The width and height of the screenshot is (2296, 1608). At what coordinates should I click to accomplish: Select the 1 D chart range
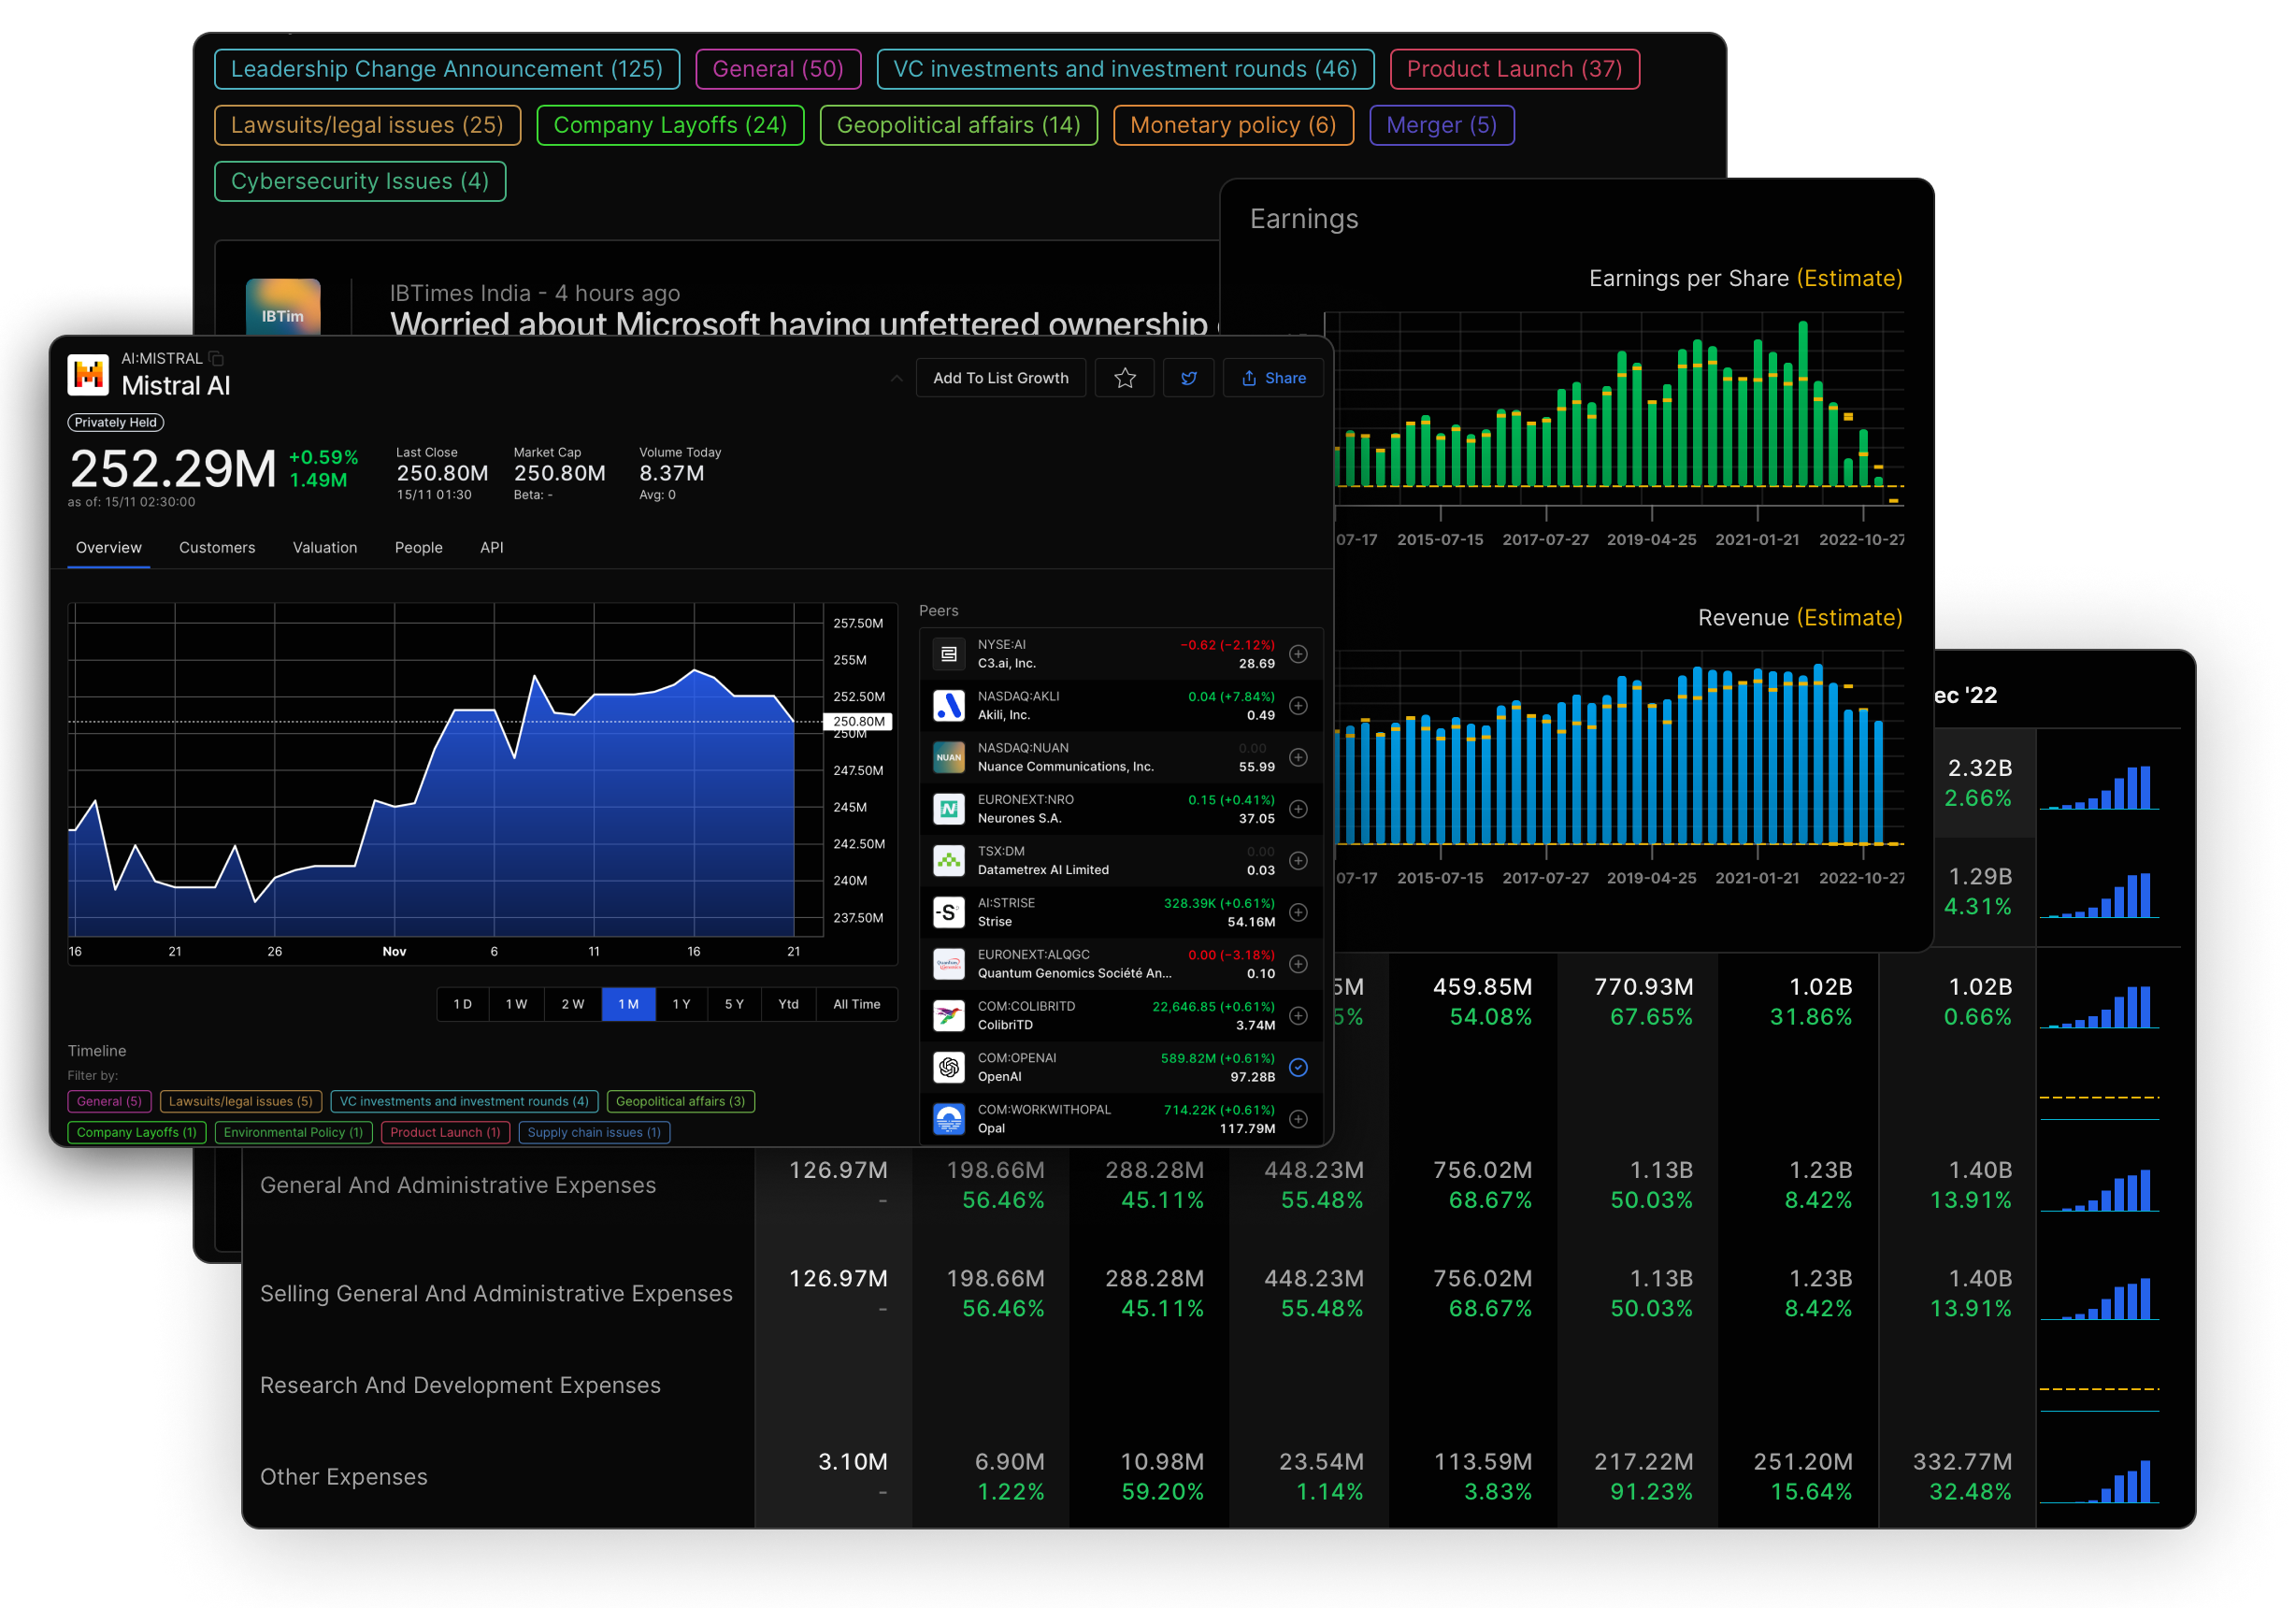[x=463, y=1004]
